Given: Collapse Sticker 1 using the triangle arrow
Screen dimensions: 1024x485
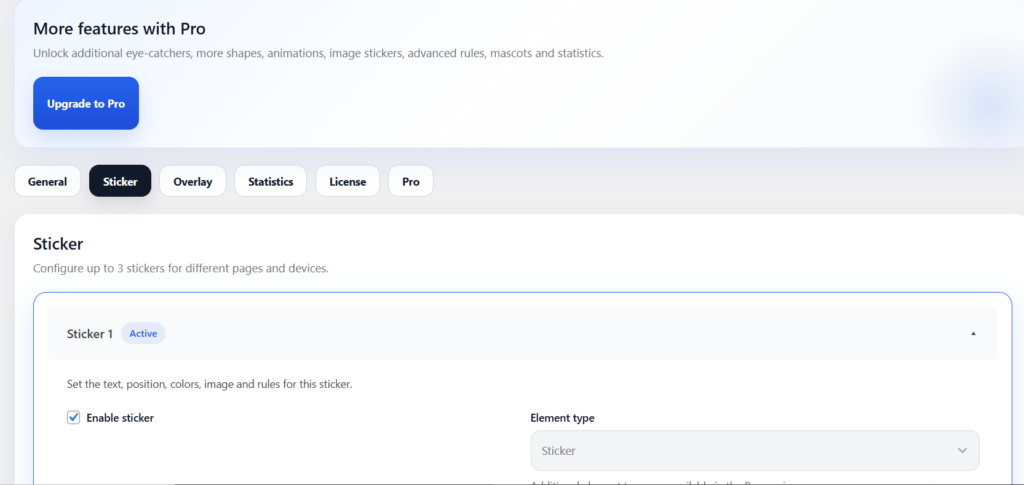Looking at the screenshot, I should tap(973, 333).
